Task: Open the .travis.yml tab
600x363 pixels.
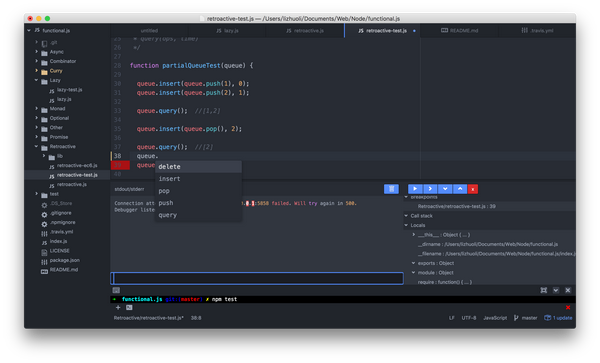Action: [537, 31]
